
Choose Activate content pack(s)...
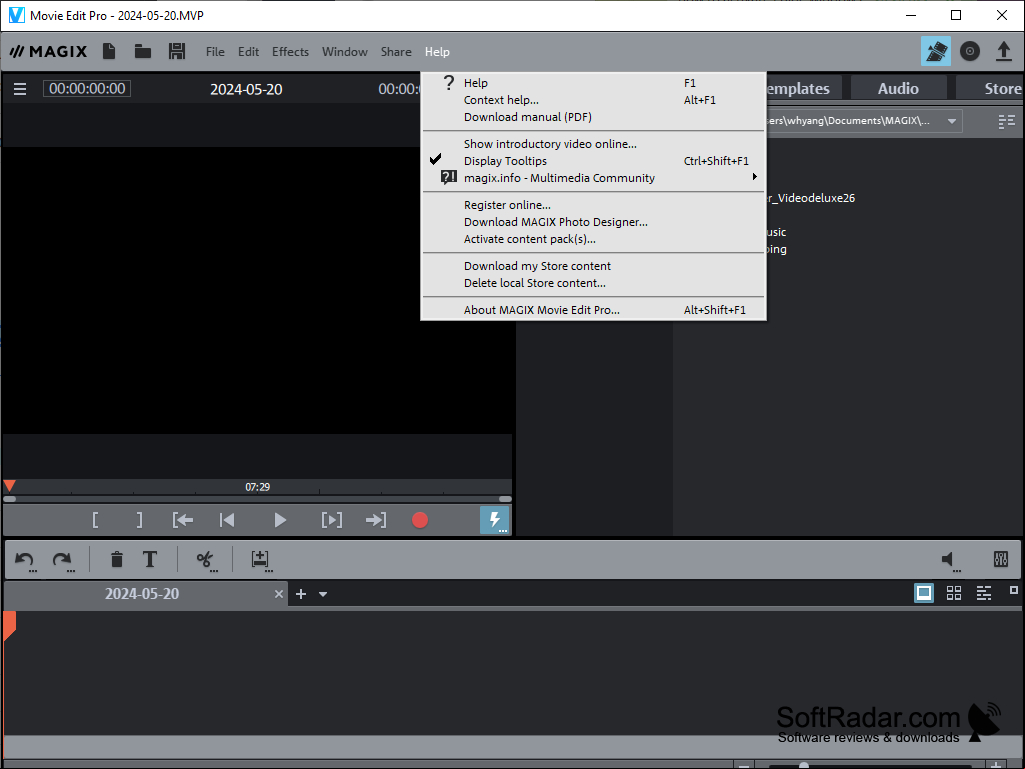click(594, 239)
